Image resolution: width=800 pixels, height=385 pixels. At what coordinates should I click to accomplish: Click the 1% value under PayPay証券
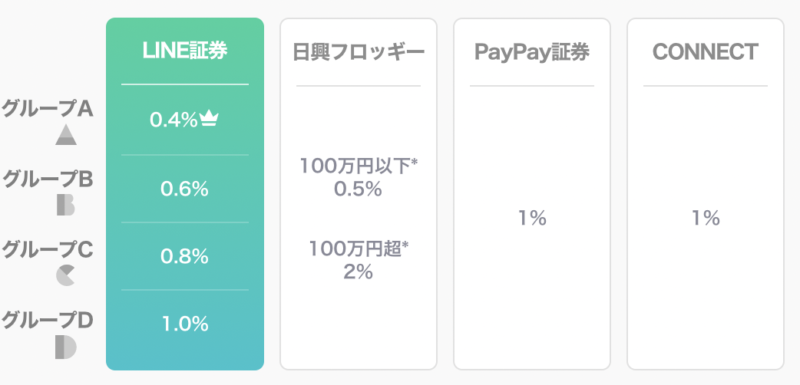532,218
